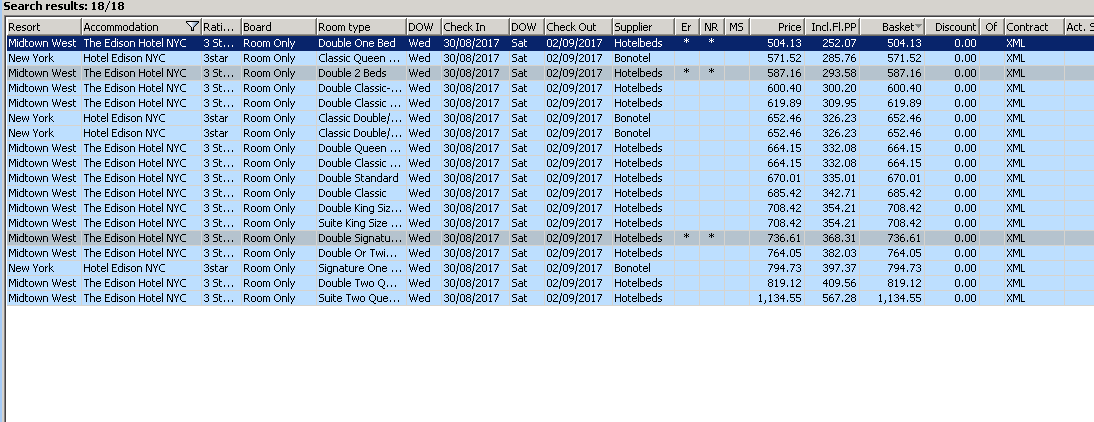Viewport: 1094px width, 422px height.
Task: Sort by the Price column header
Action: click(777, 27)
